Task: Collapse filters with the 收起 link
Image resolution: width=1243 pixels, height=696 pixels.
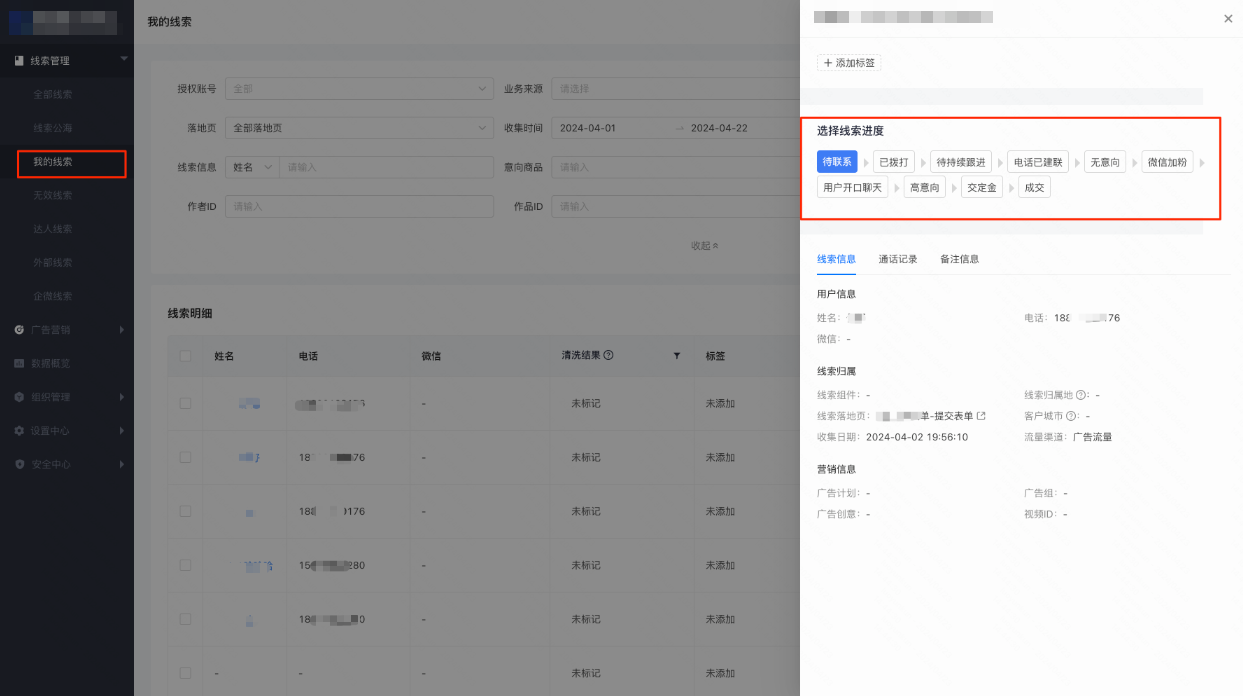Action: (x=703, y=244)
